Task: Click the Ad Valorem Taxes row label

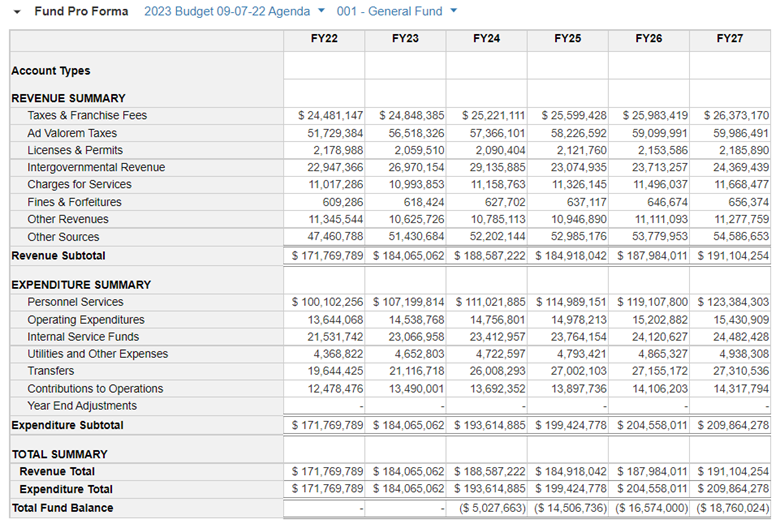Action: tap(72, 133)
